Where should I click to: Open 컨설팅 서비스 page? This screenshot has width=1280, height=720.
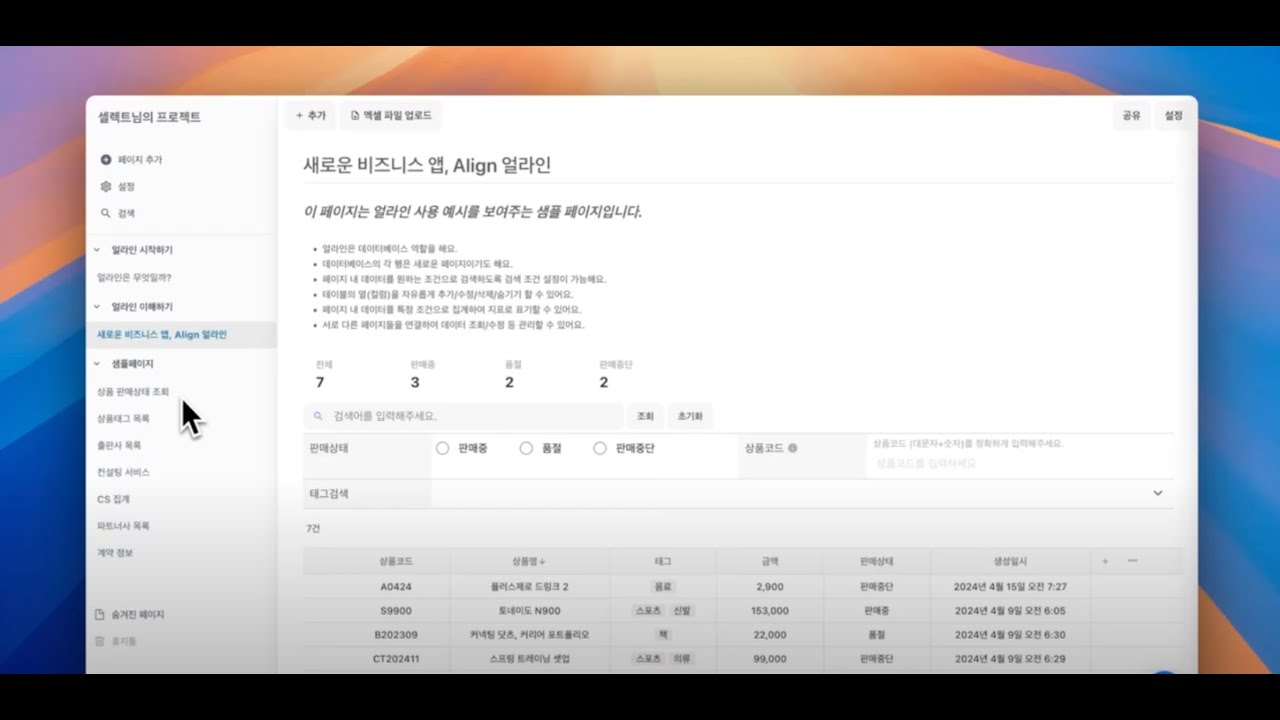pyautogui.click(x=123, y=472)
